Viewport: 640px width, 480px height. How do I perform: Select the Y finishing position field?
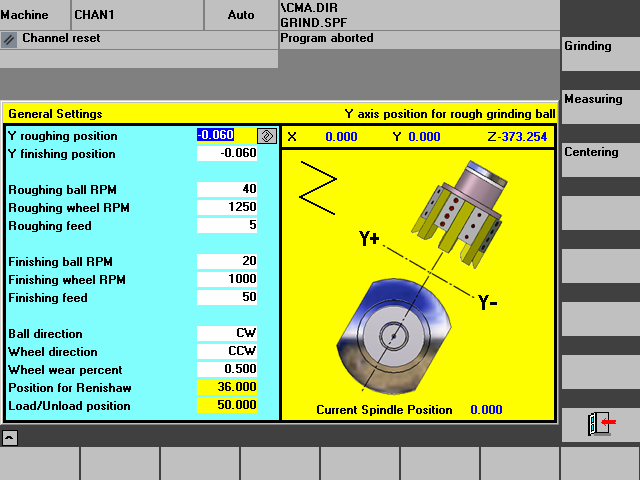(227, 153)
